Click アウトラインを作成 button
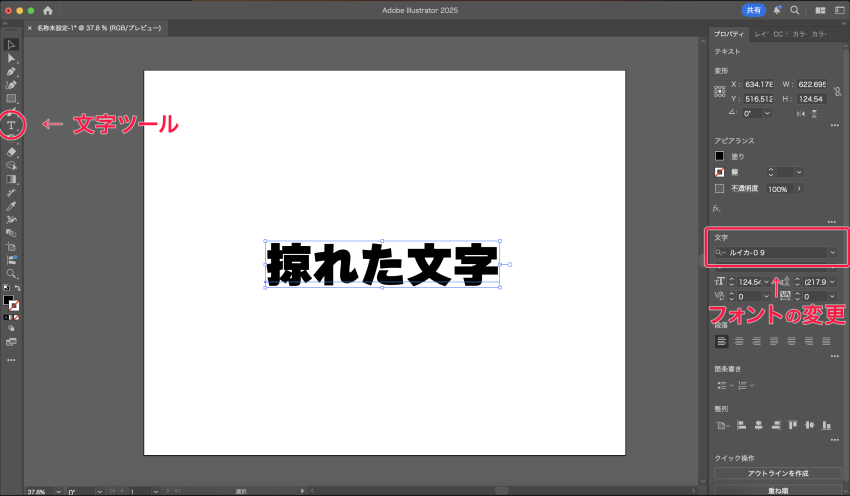This screenshot has width=850, height=496. [x=778, y=473]
